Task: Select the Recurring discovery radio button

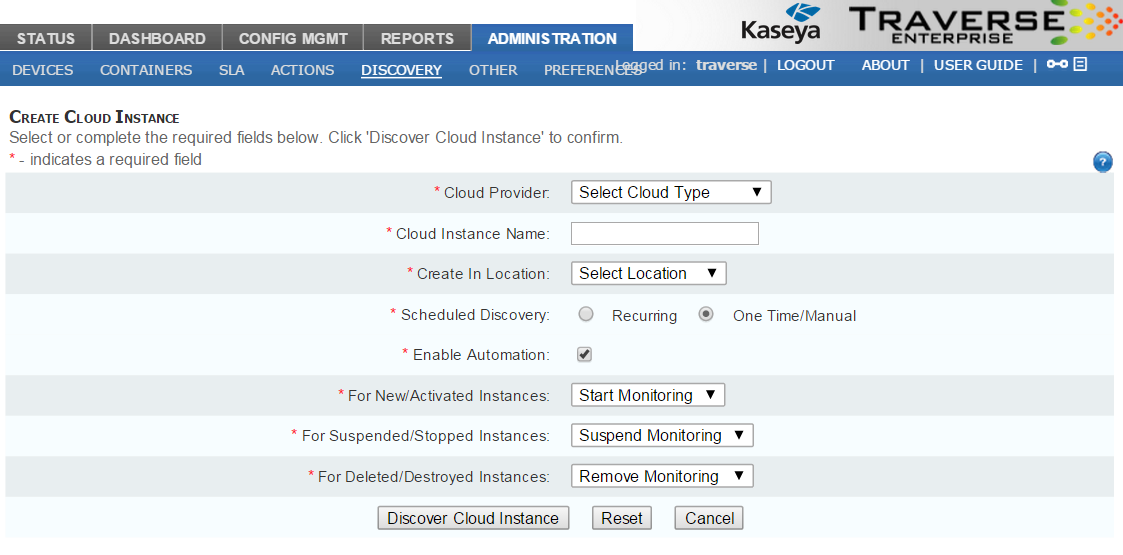Action: (587, 315)
